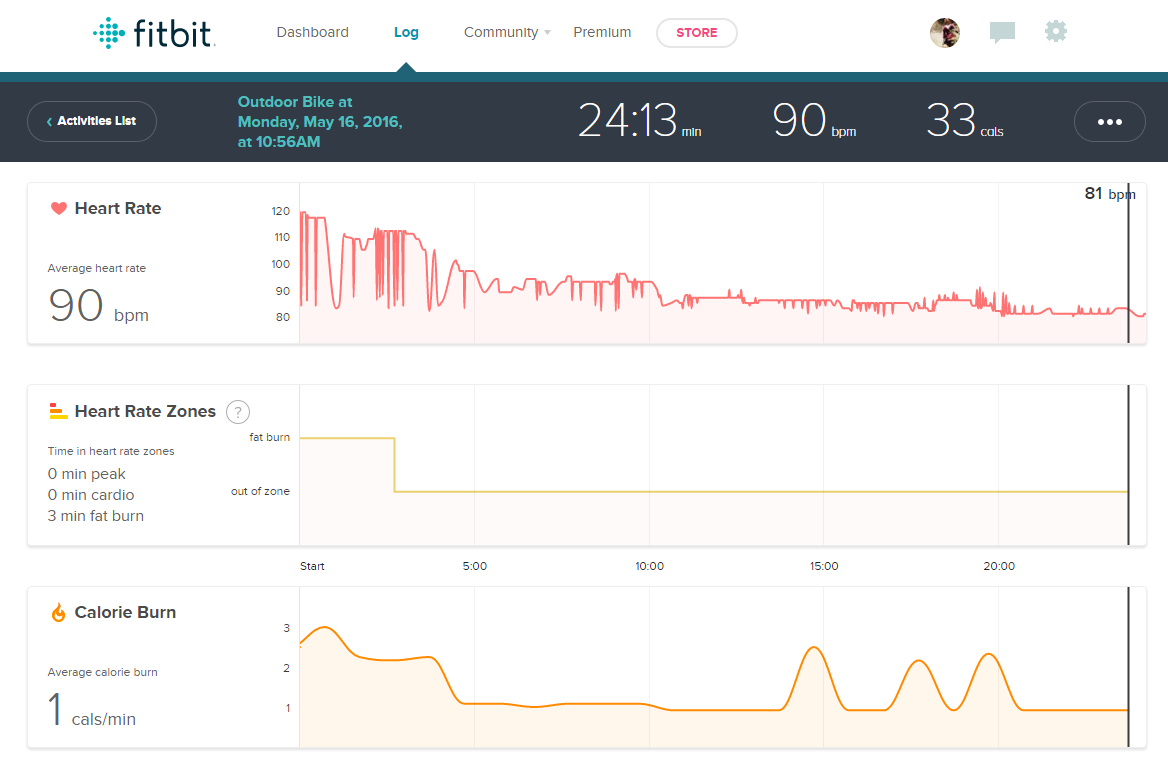Image resolution: width=1168 pixels, height=777 pixels.
Task: Open the settings gear icon
Action: [x=1055, y=32]
